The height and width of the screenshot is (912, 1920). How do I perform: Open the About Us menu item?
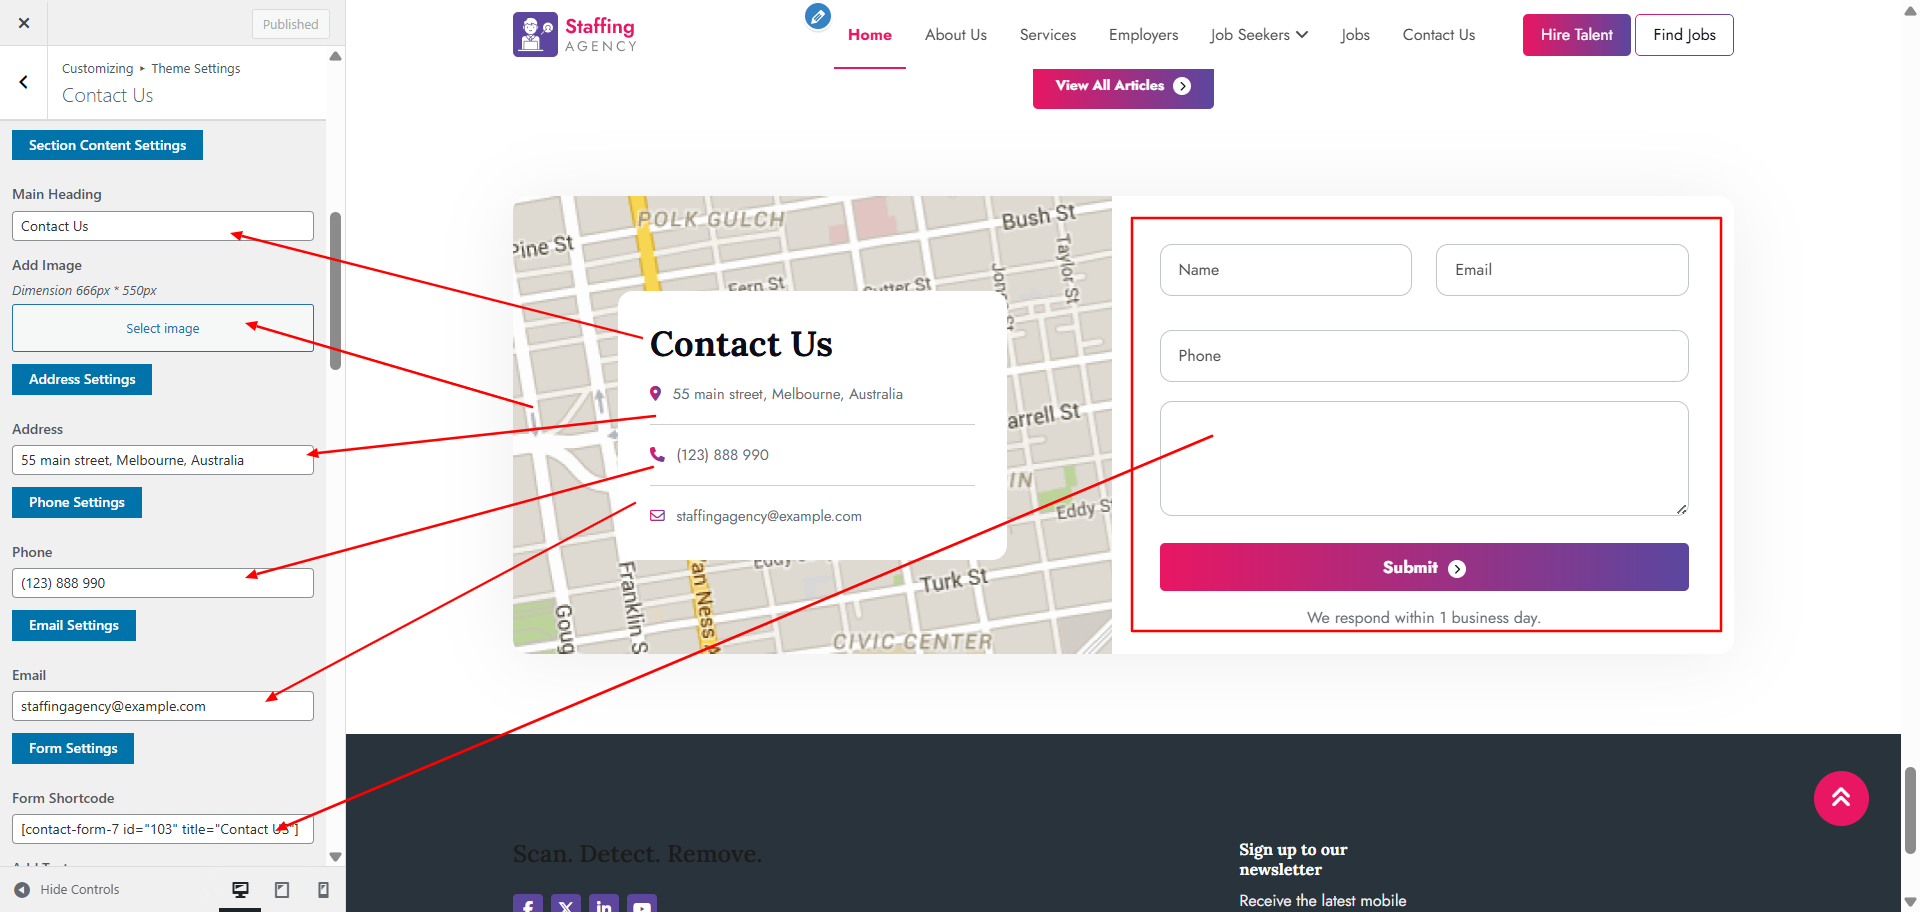955,34
